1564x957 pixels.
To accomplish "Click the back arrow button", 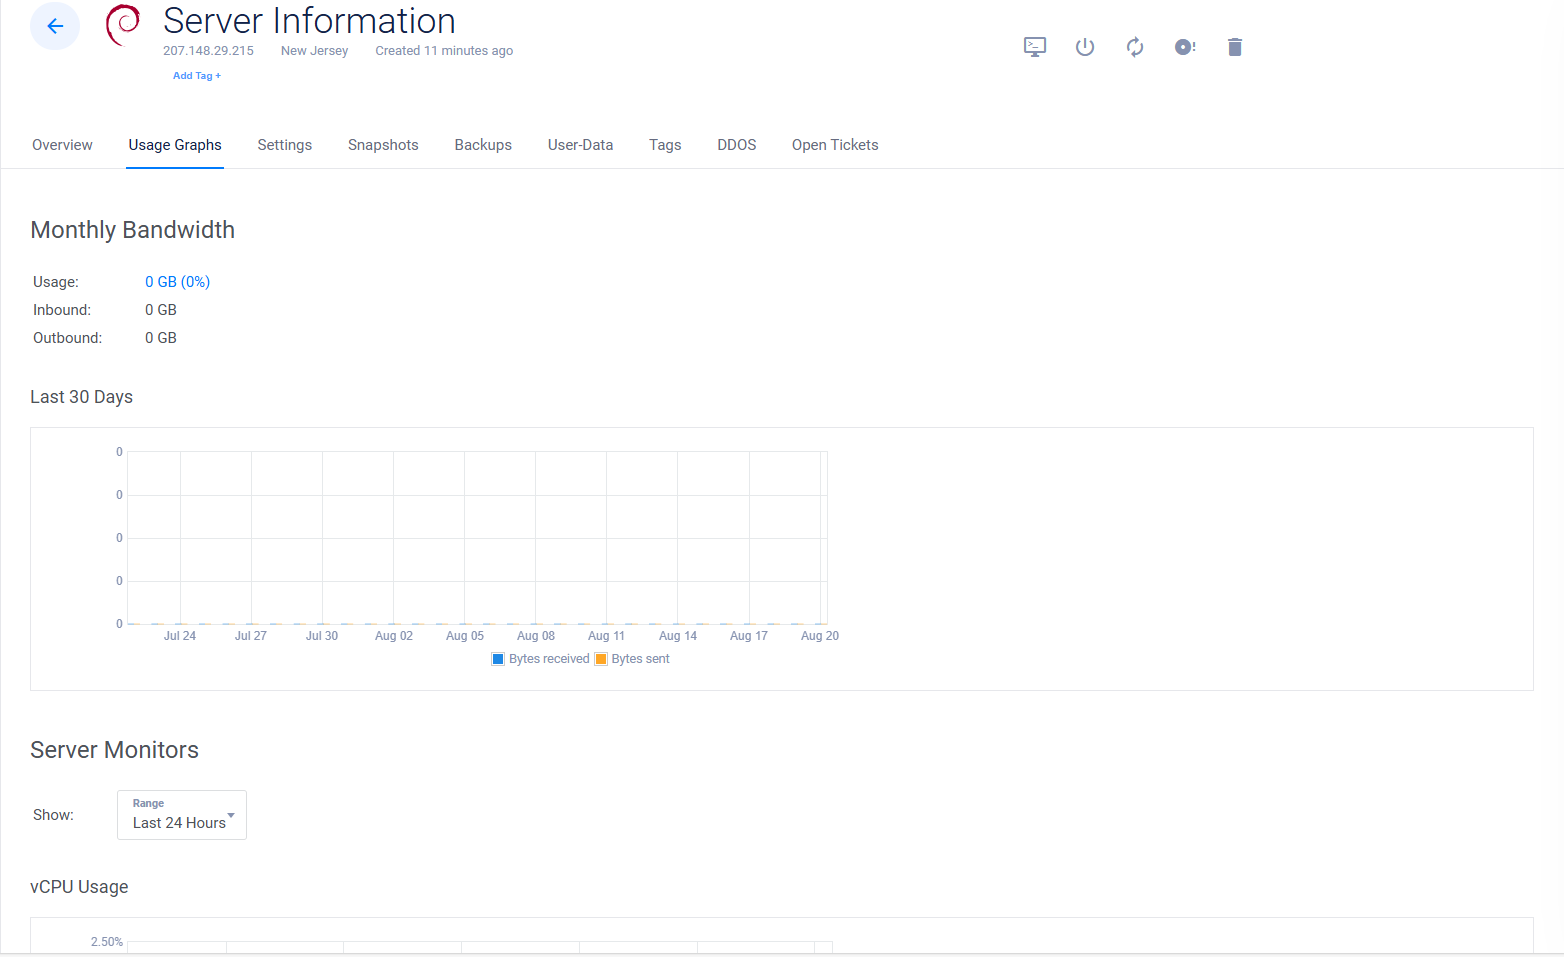I will [55, 26].
